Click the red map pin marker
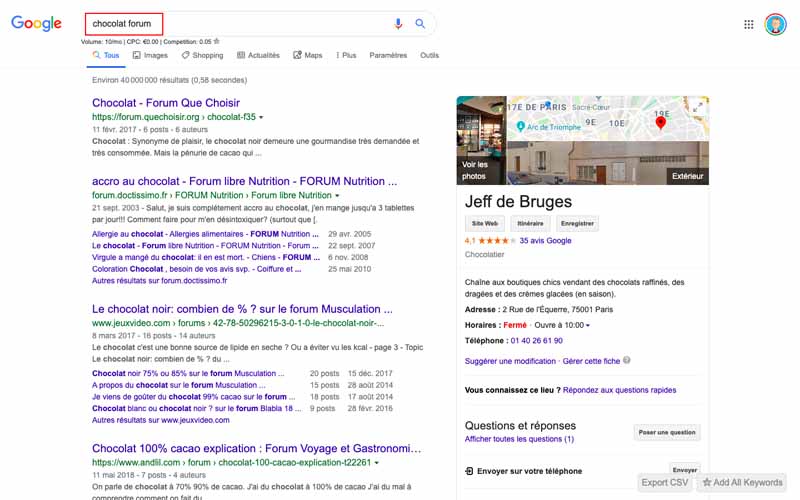Screen dimensions: 800x500 660,123
